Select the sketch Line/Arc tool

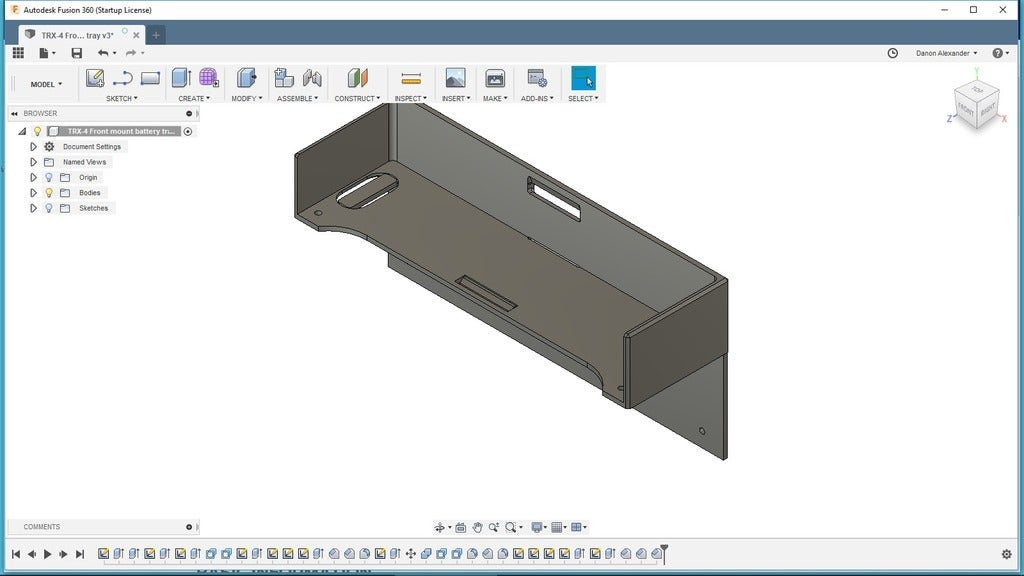[122, 78]
